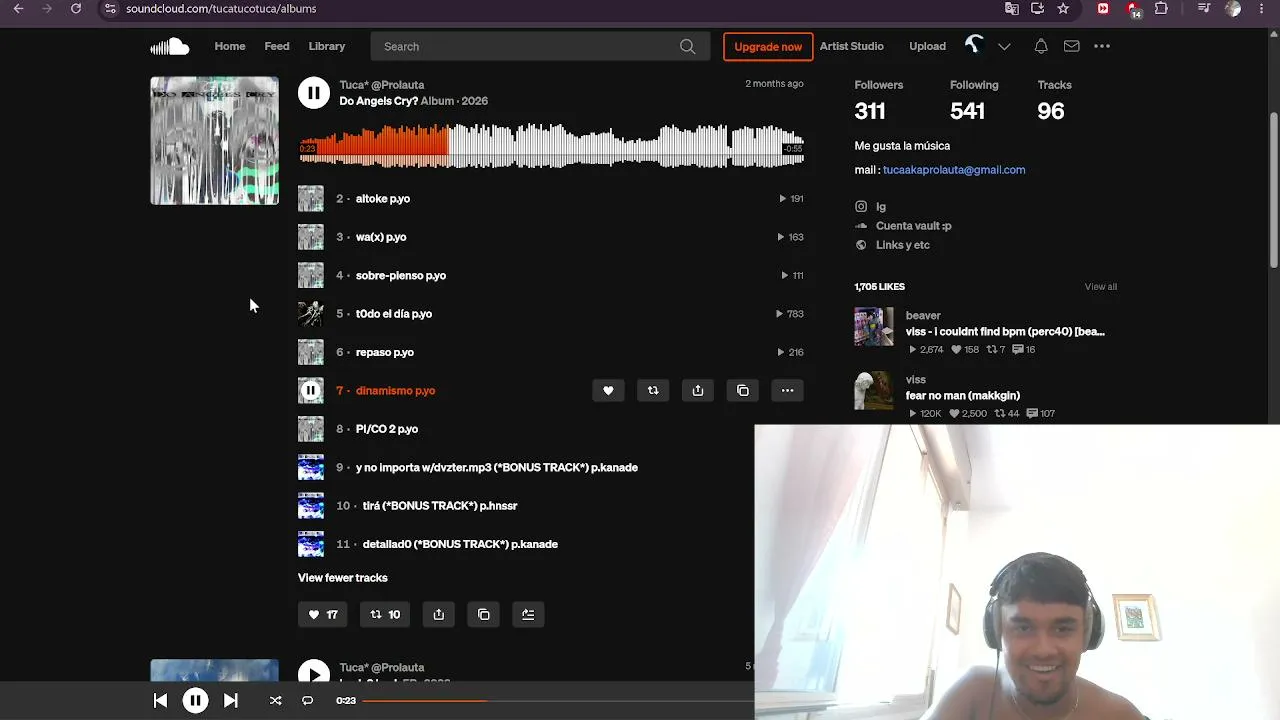Screen dimensions: 1280x720
Task: Skip to the next track
Action: pos(230,701)
